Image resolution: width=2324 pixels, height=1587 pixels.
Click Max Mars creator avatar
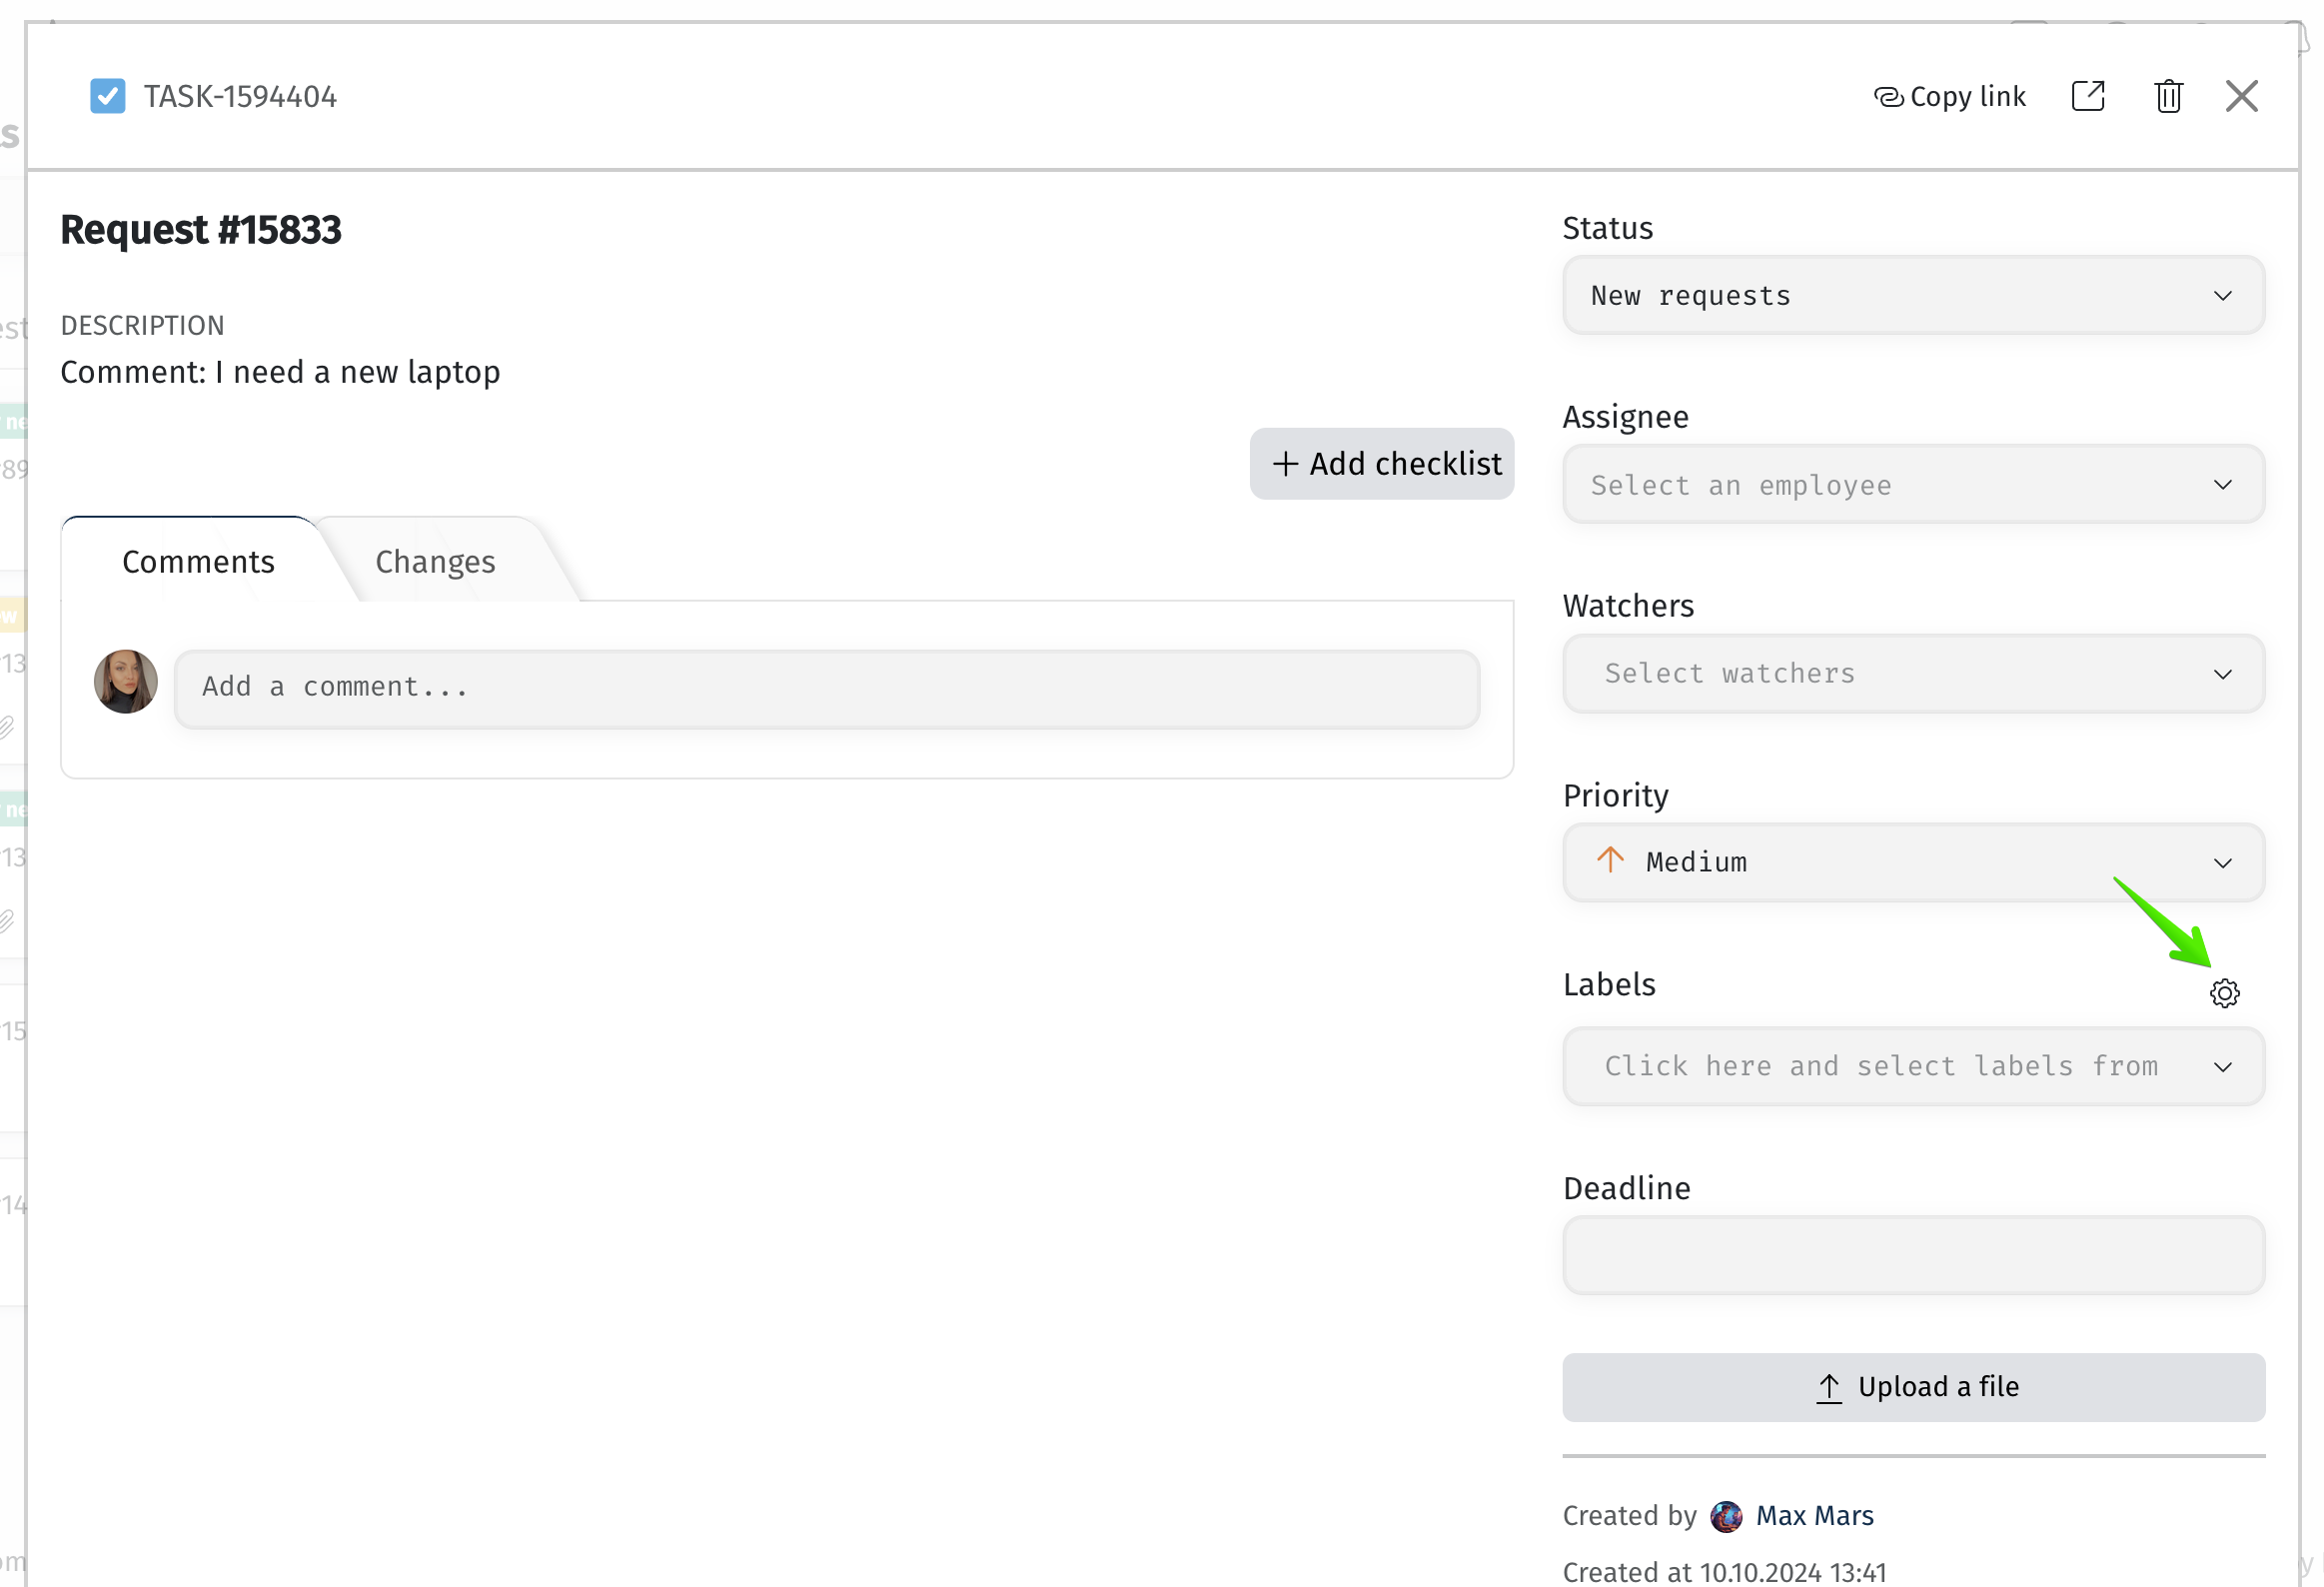[x=1725, y=1515]
